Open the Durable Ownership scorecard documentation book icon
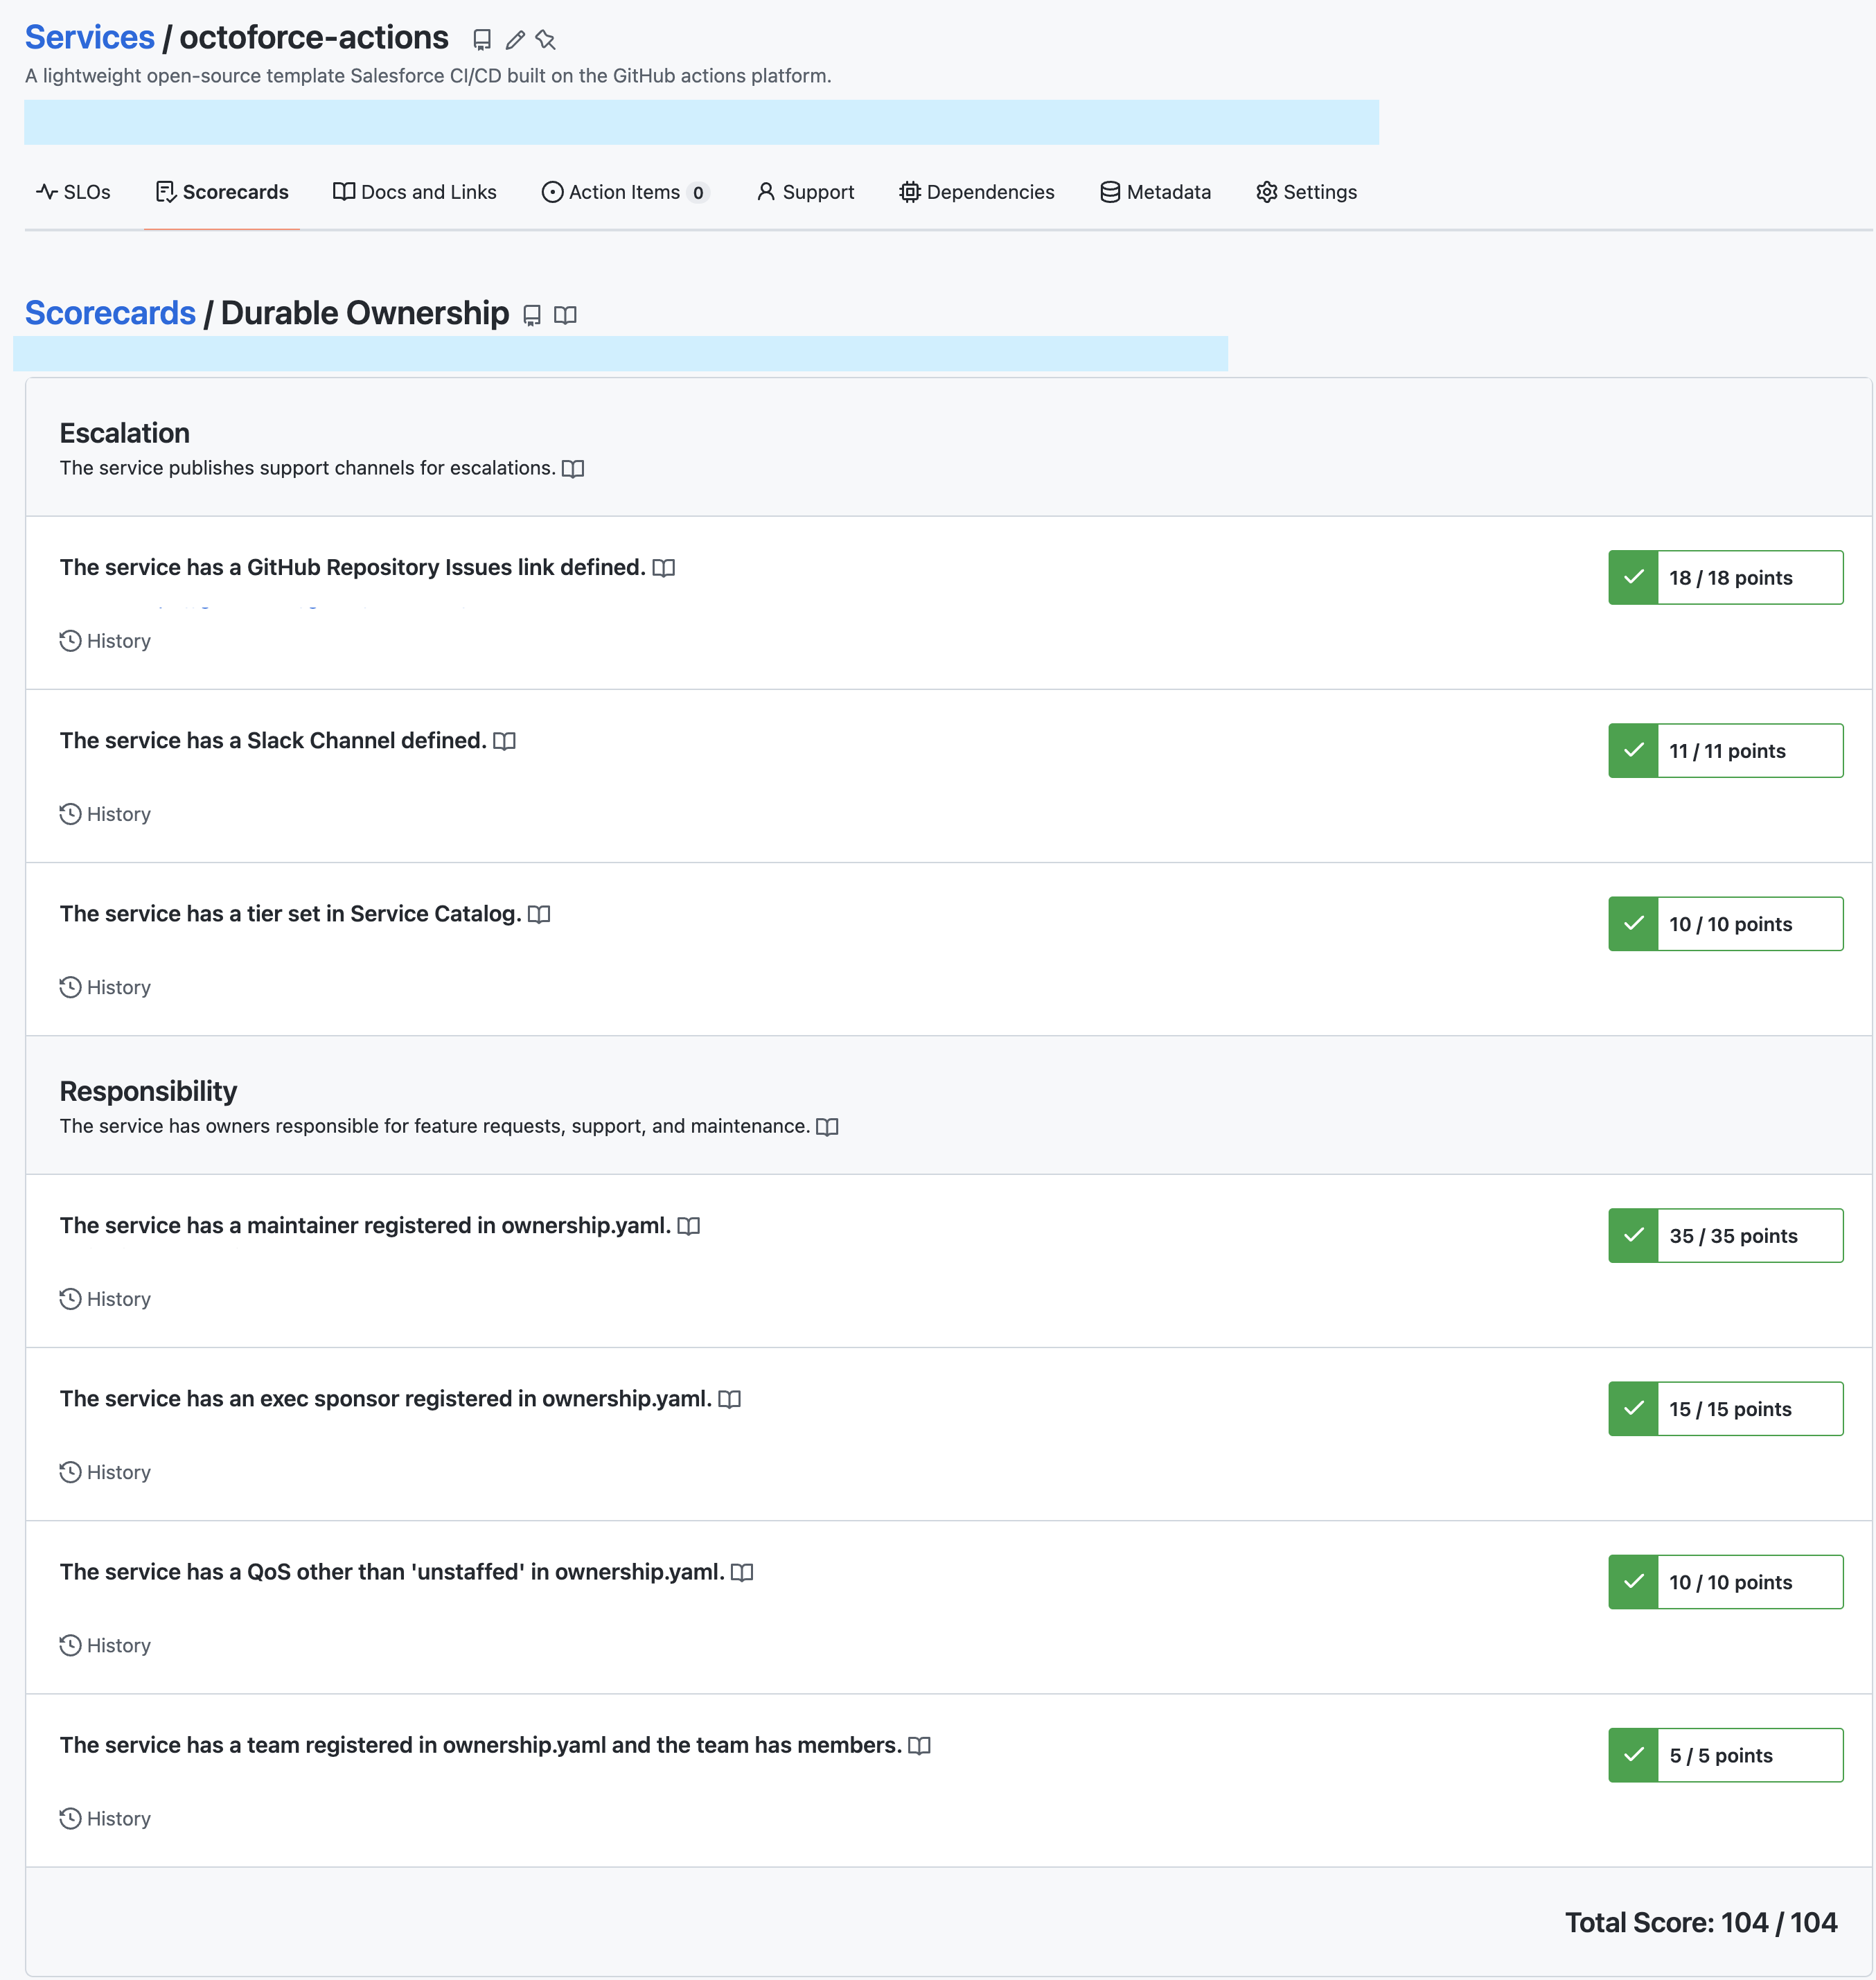1876x1980 pixels. 565,315
